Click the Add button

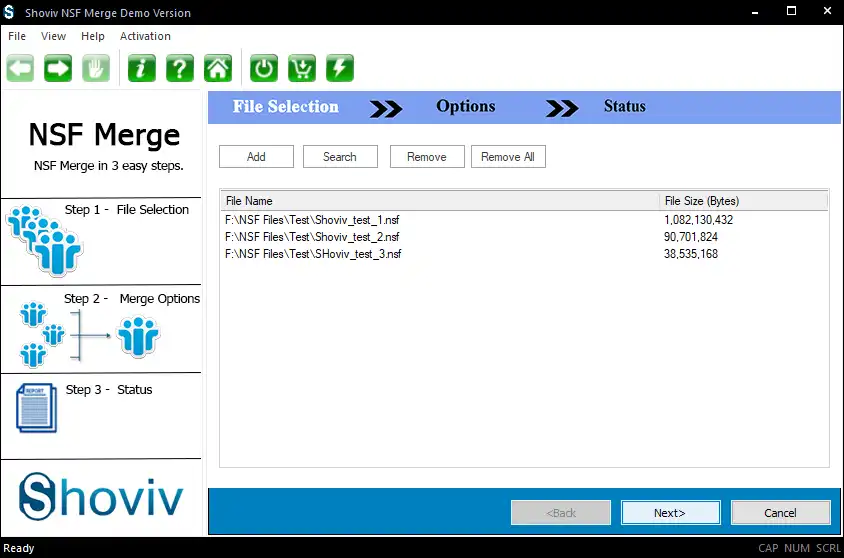[x=256, y=157]
